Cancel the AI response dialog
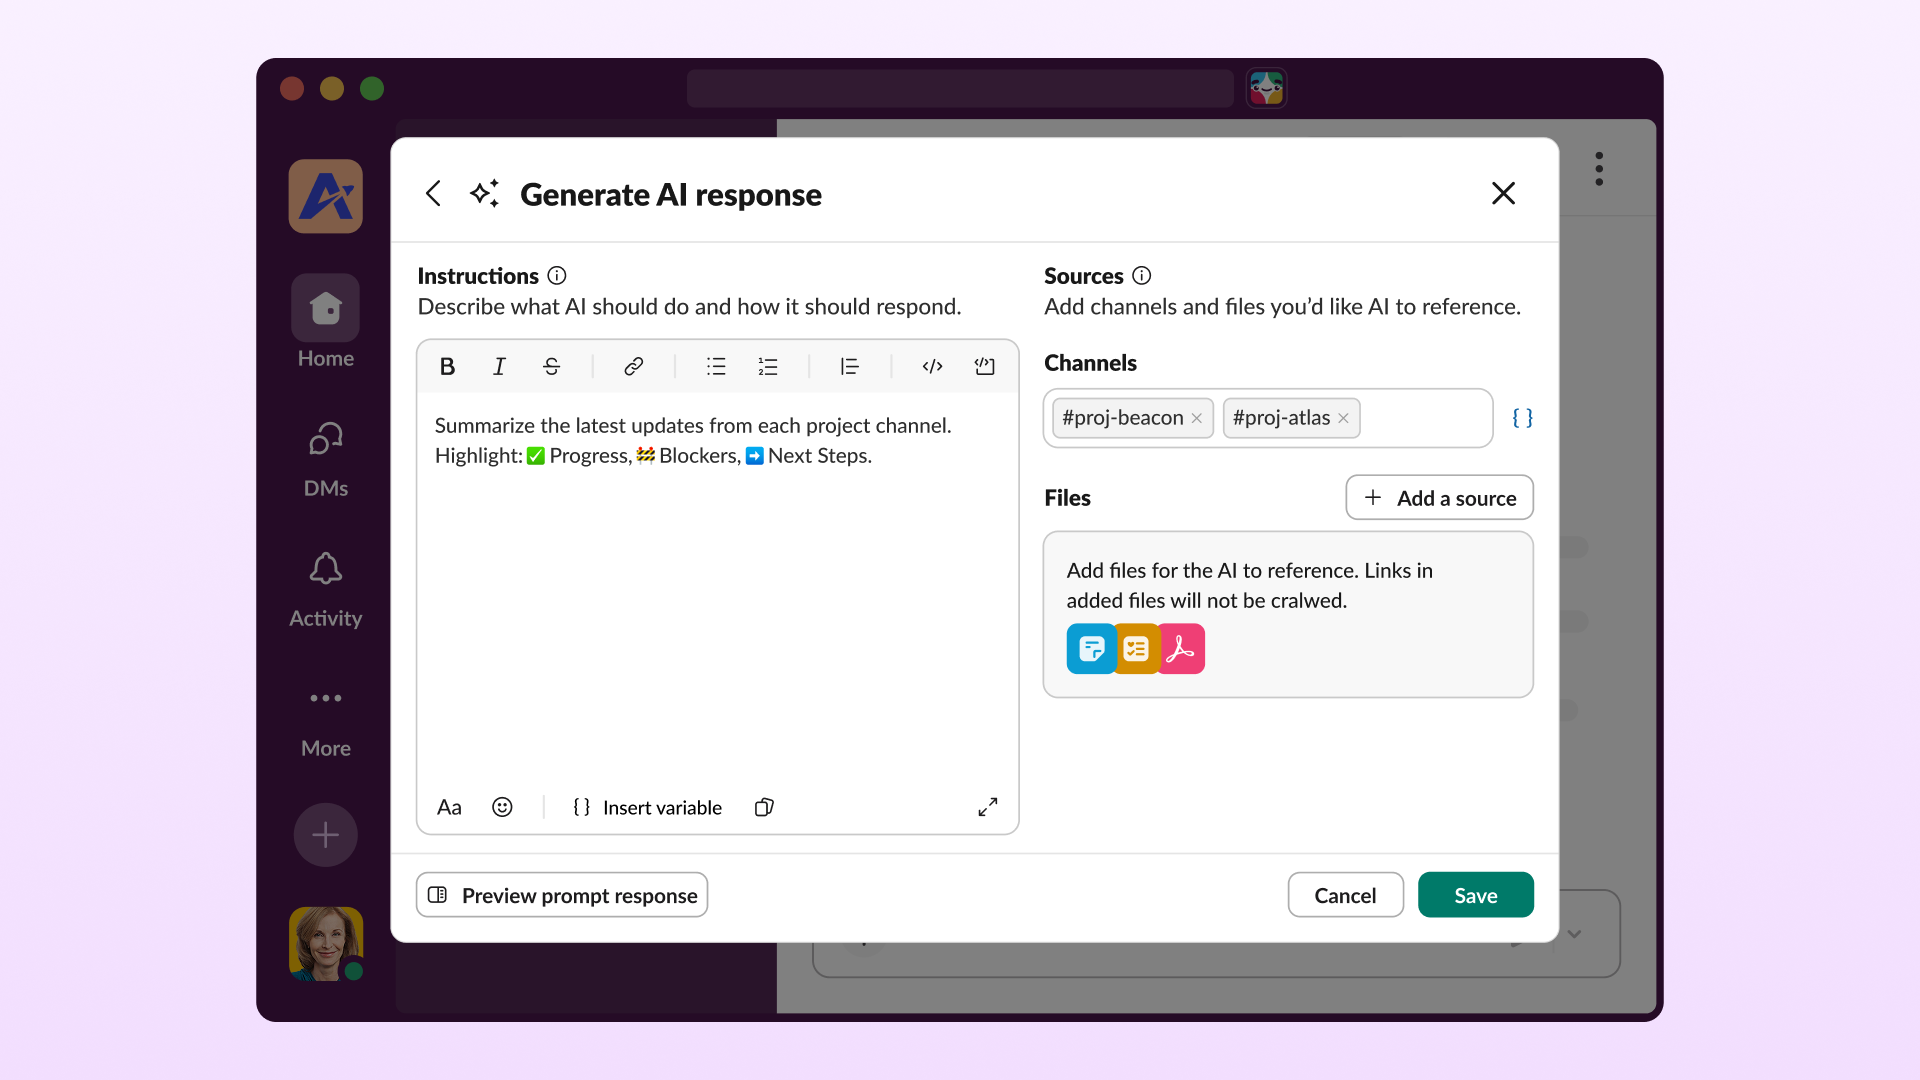1920x1080 pixels. [1345, 895]
